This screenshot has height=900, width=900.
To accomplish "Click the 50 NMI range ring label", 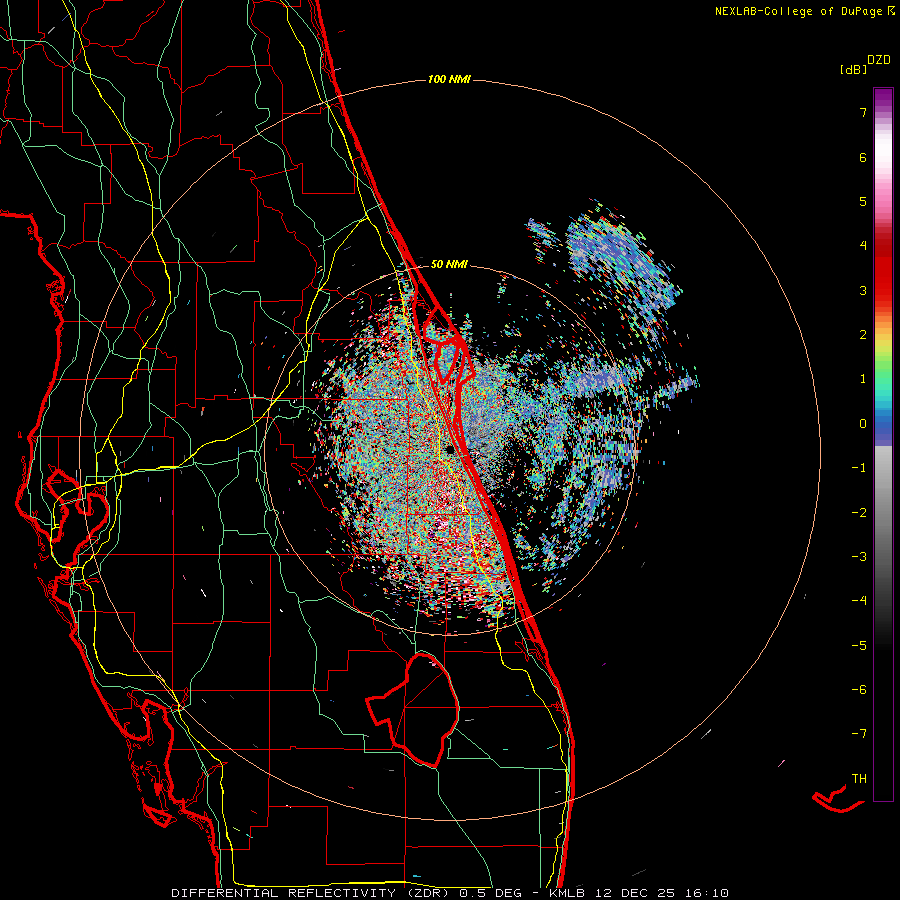I will coord(449,264).
